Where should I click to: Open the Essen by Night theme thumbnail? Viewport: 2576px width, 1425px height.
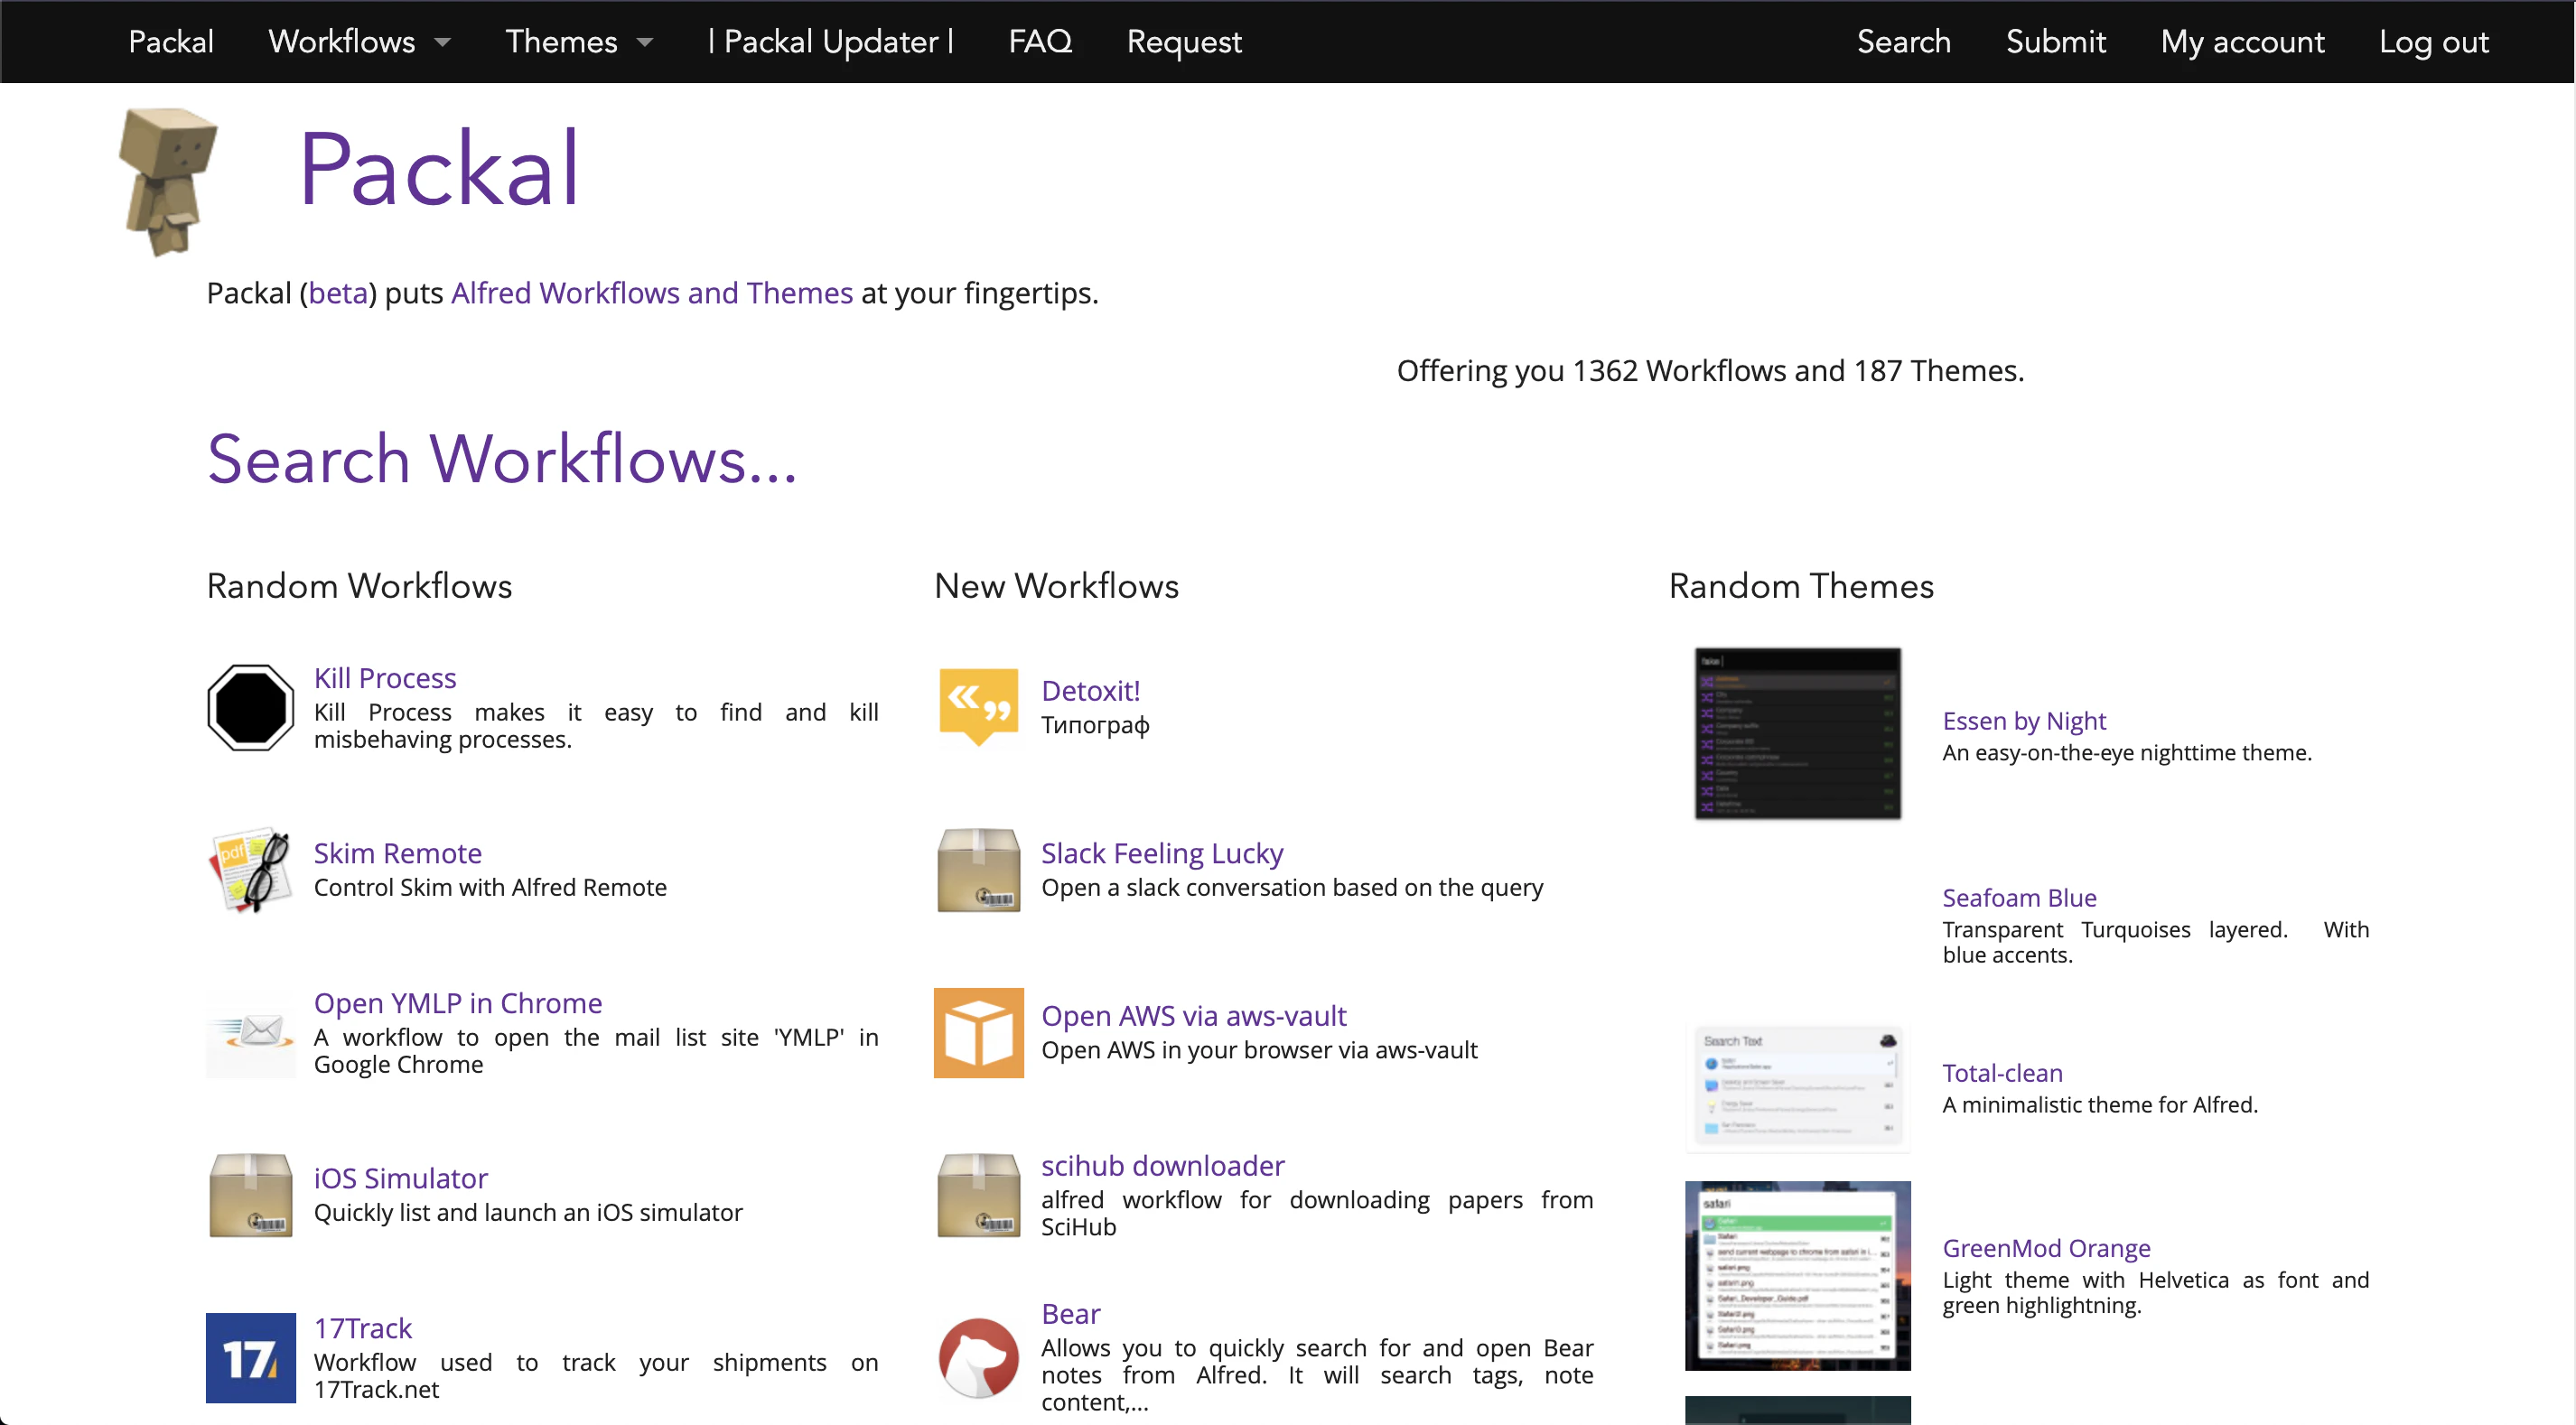click(x=1797, y=733)
